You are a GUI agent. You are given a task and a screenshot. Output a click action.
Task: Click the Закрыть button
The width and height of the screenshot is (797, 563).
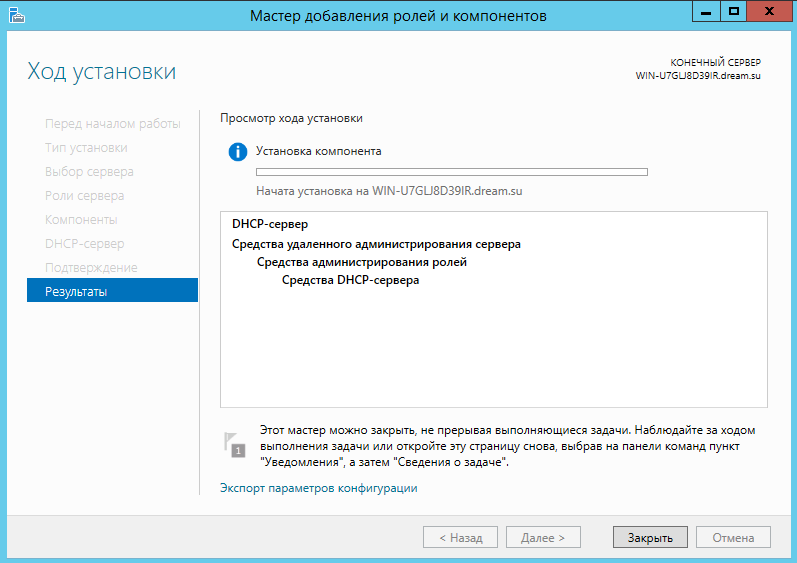point(650,537)
